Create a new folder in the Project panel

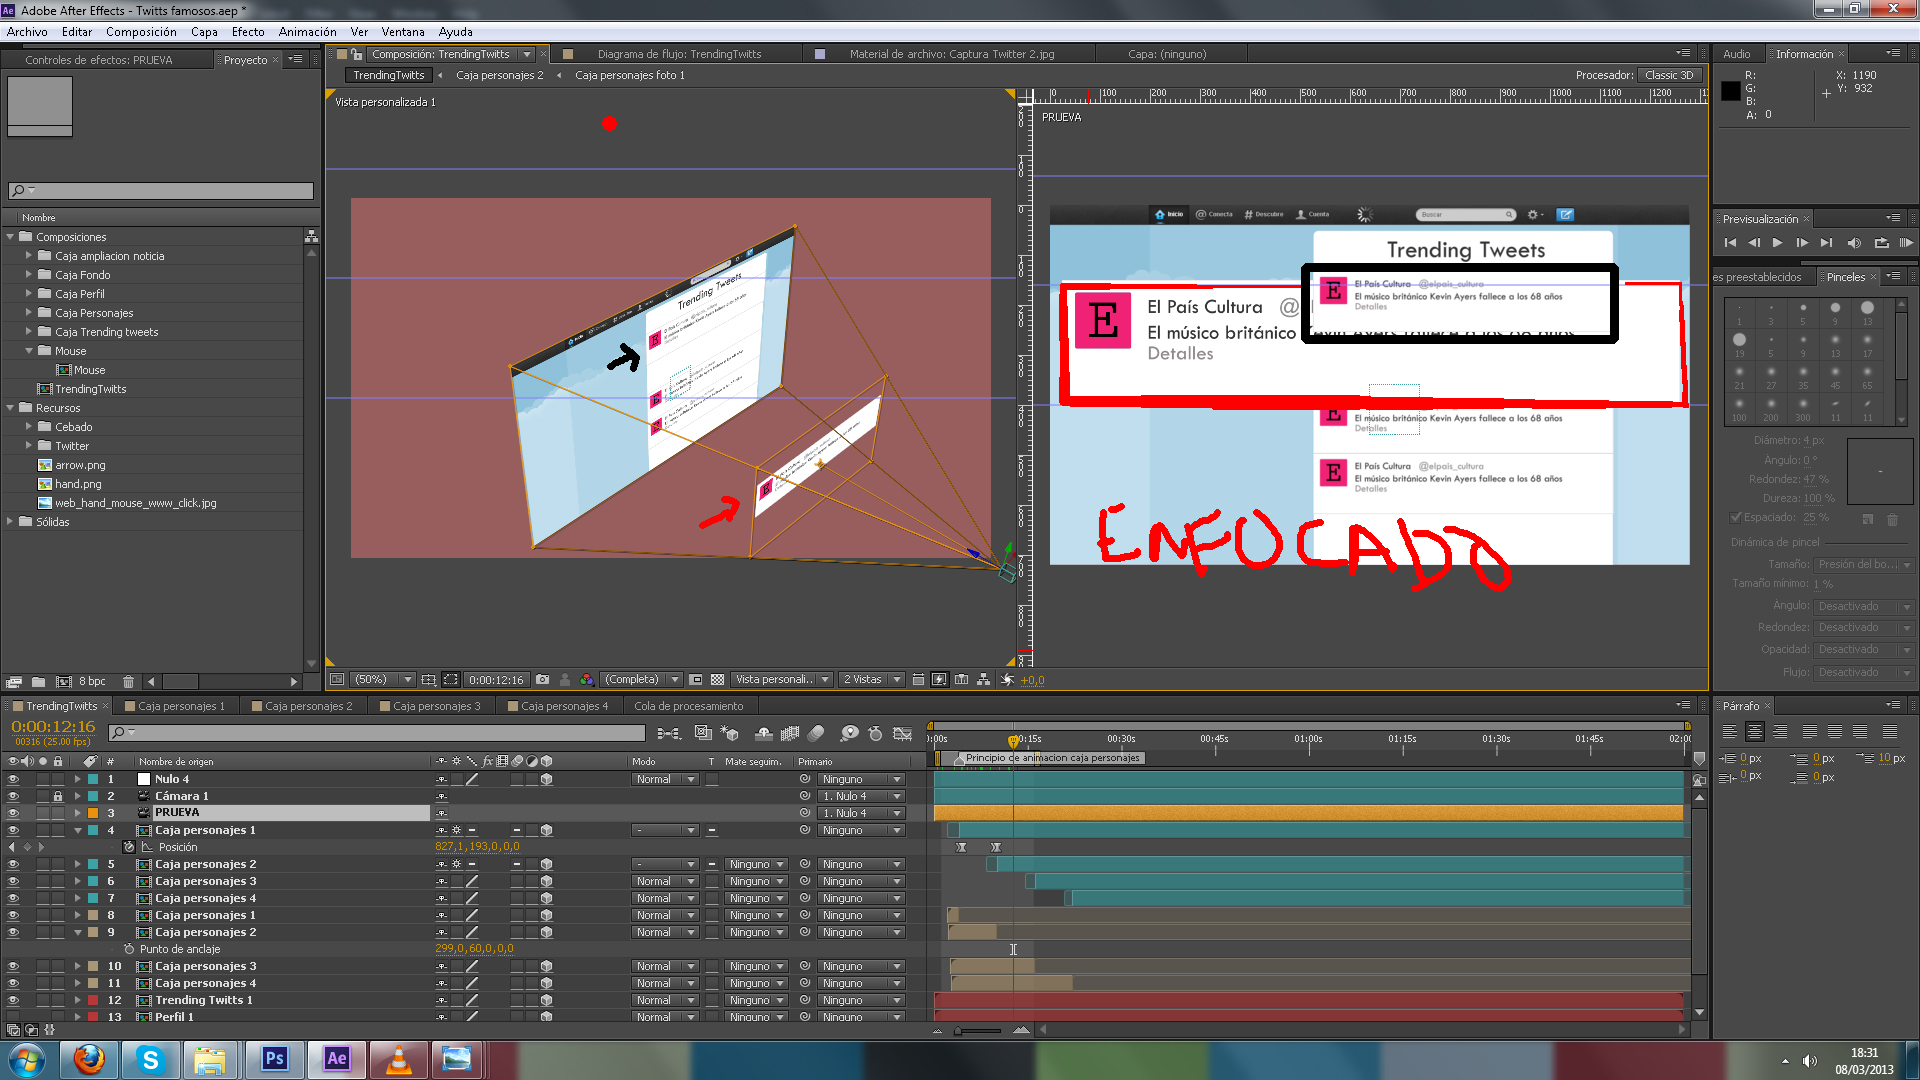tap(38, 682)
